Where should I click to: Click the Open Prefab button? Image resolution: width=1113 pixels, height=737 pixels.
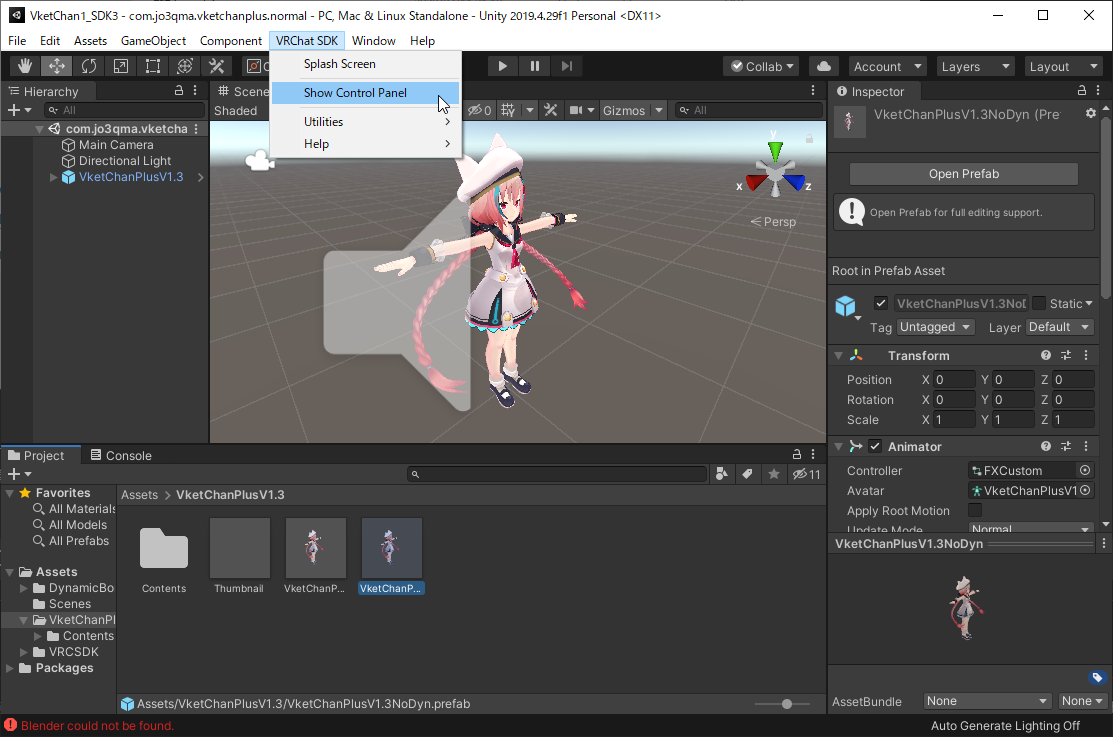click(963, 174)
